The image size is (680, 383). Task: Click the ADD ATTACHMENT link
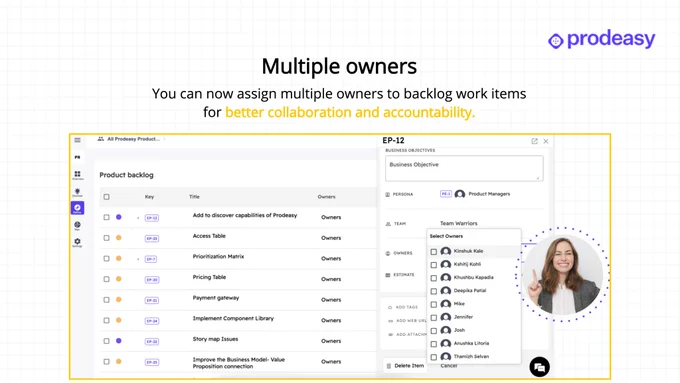pyautogui.click(x=408, y=335)
